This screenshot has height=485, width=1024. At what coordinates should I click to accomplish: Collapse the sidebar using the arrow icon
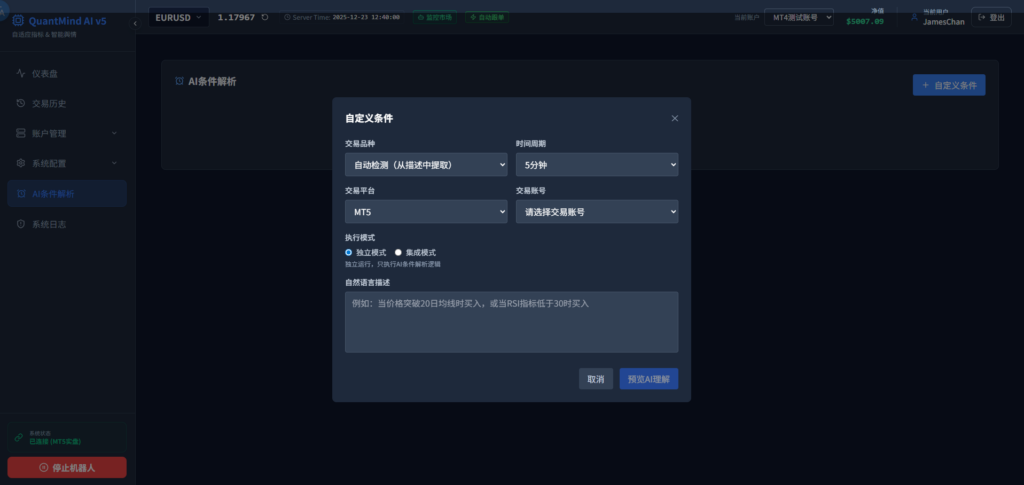tap(135, 22)
